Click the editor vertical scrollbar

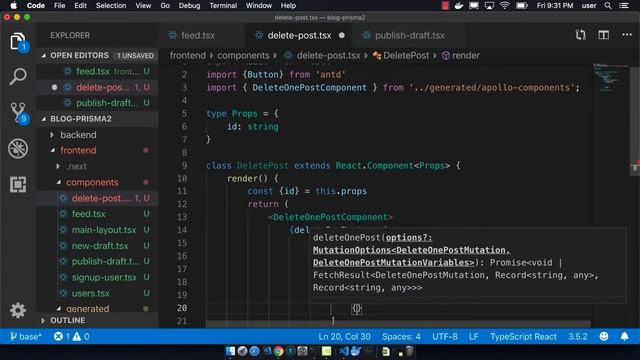(636, 122)
